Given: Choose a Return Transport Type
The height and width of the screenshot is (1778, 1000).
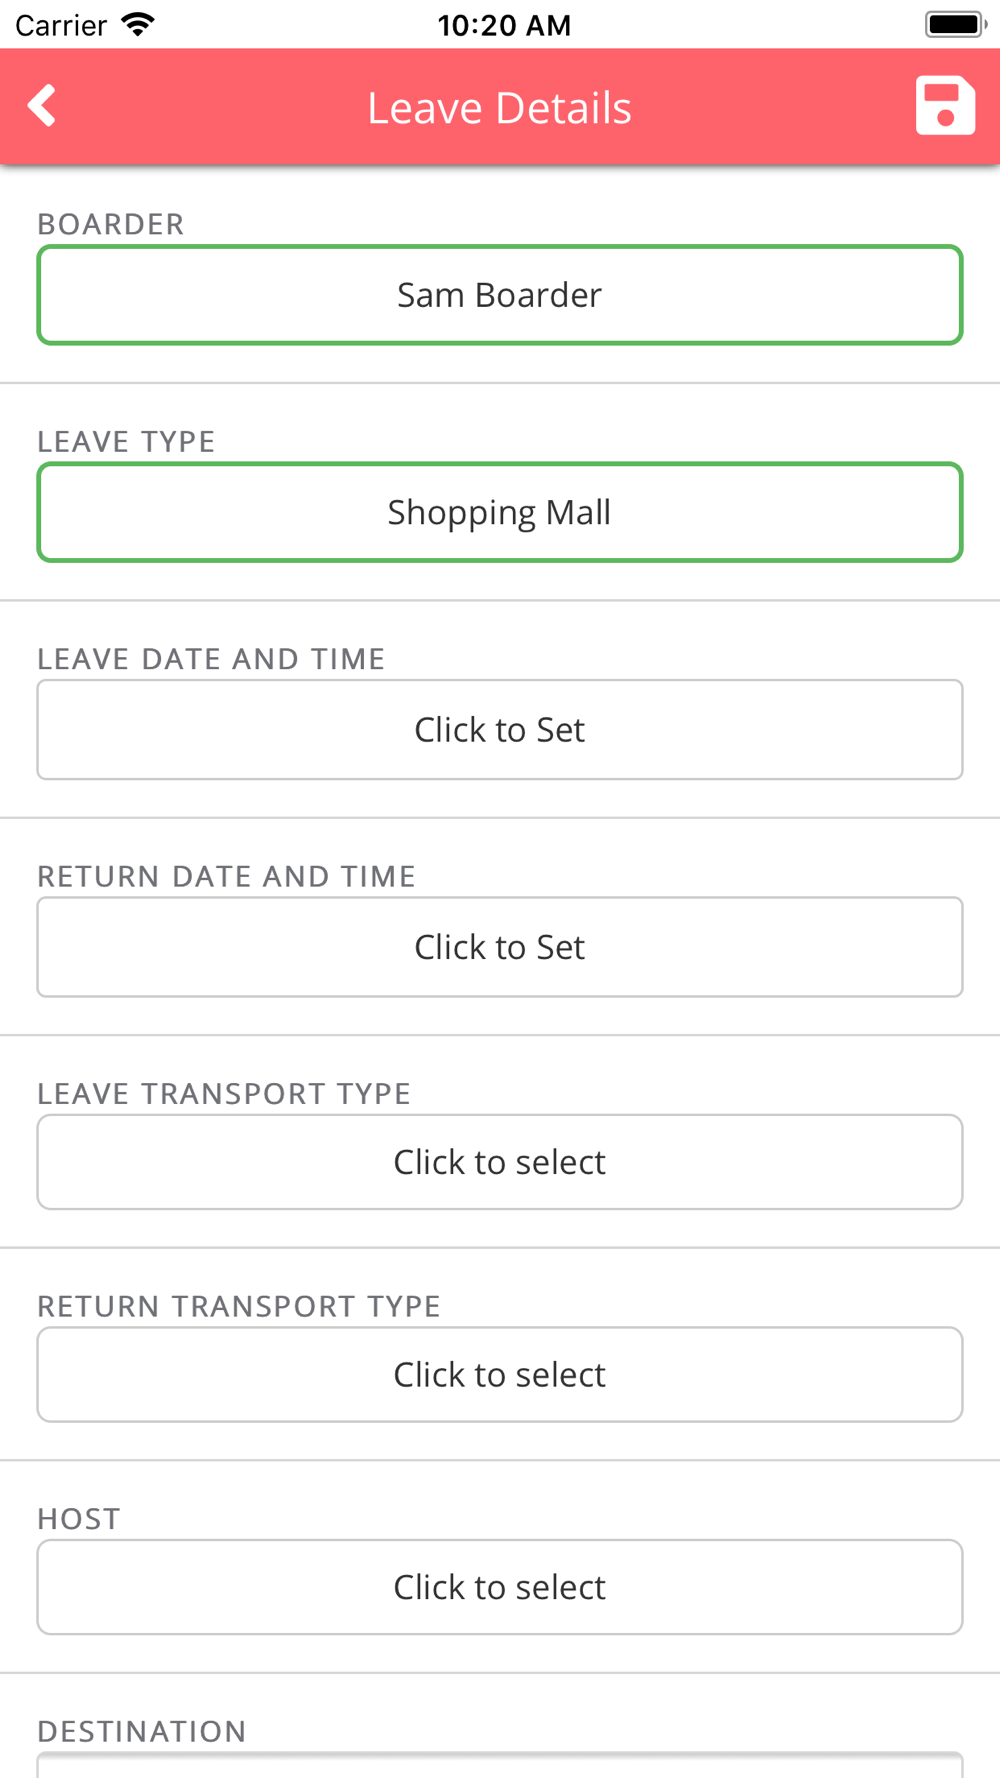Looking at the screenshot, I should tap(500, 1375).
